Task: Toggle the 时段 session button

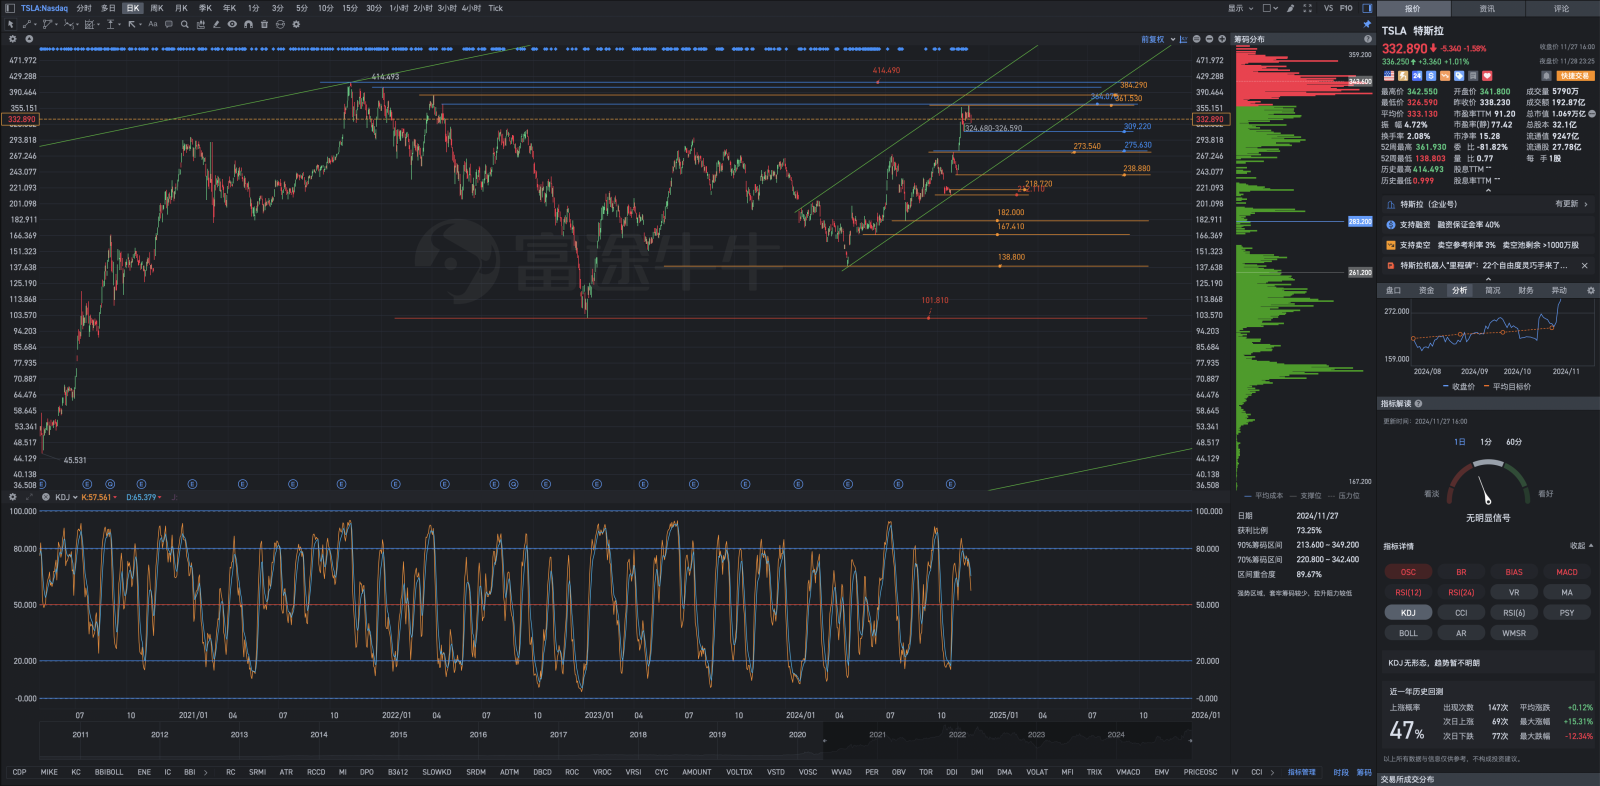Action: tap(1341, 772)
